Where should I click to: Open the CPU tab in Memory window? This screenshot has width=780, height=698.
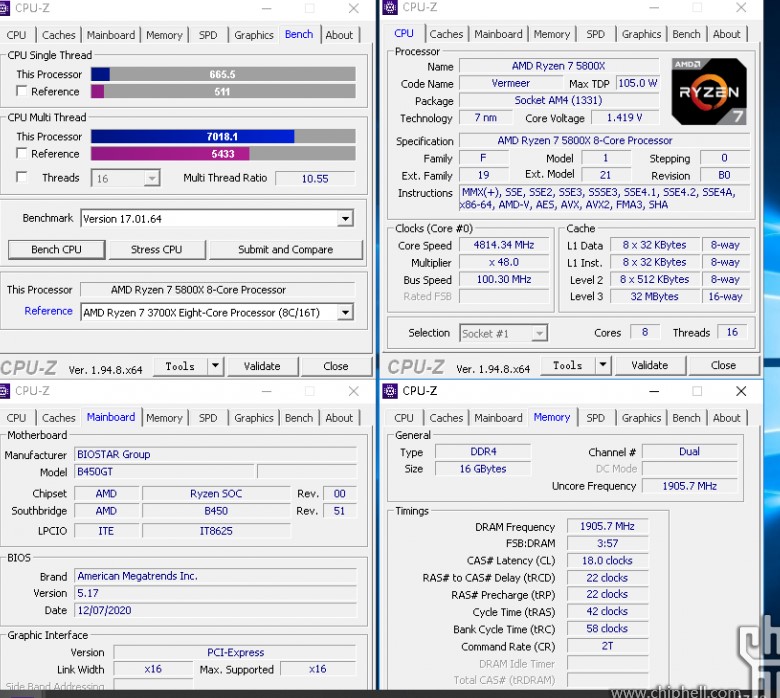tap(403, 418)
